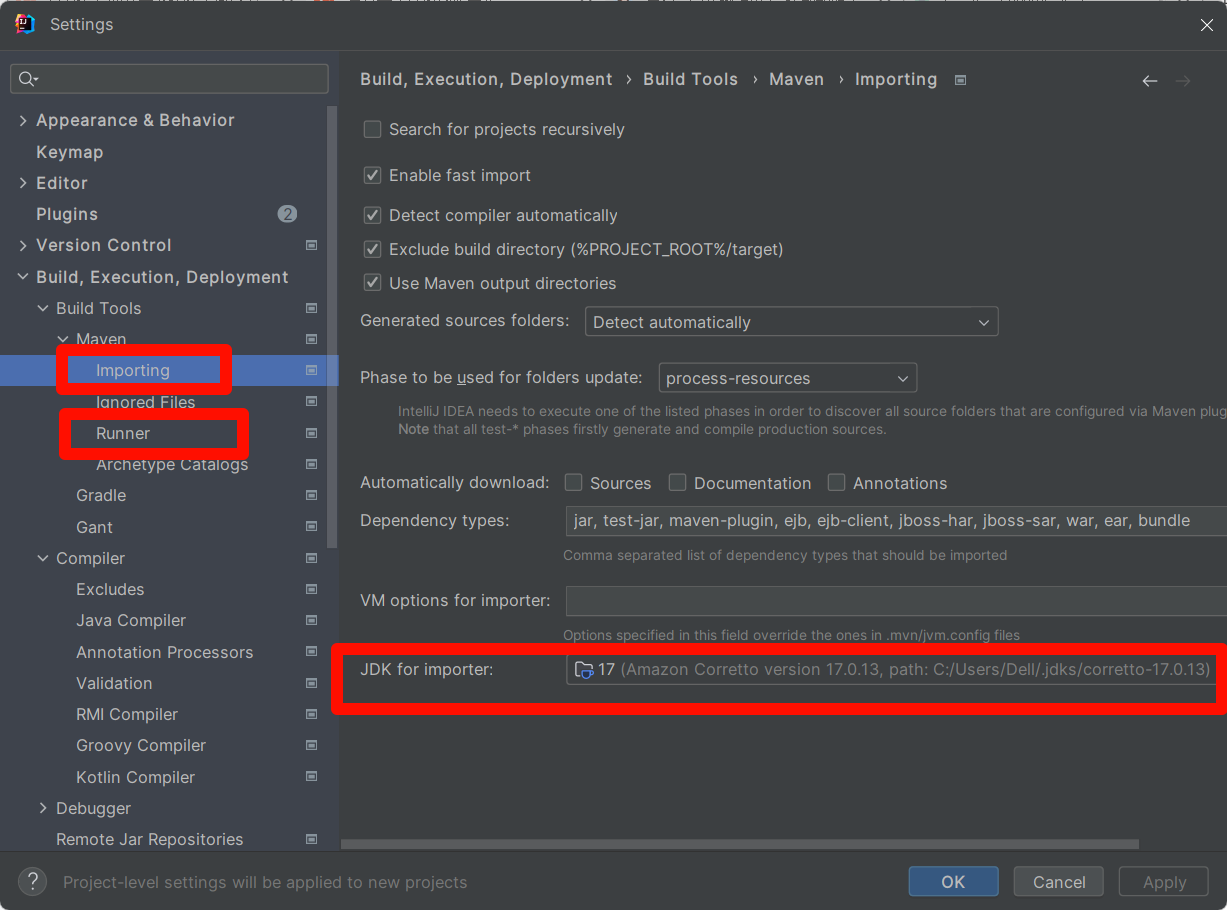Click Build, Execution, Deployment breadcrumb
Image resolution: width=1227 pixels, height=910 pixels.
(x=486, y=79)
